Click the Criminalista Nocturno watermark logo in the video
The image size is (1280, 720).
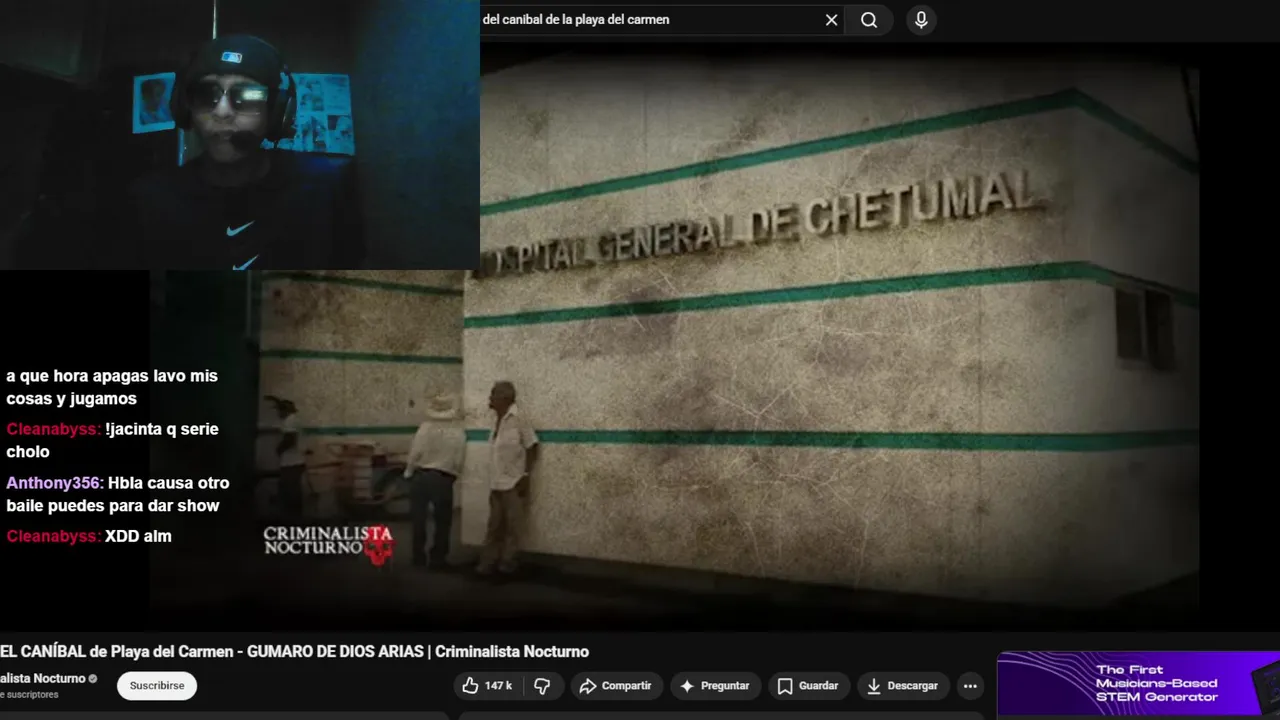328,543
